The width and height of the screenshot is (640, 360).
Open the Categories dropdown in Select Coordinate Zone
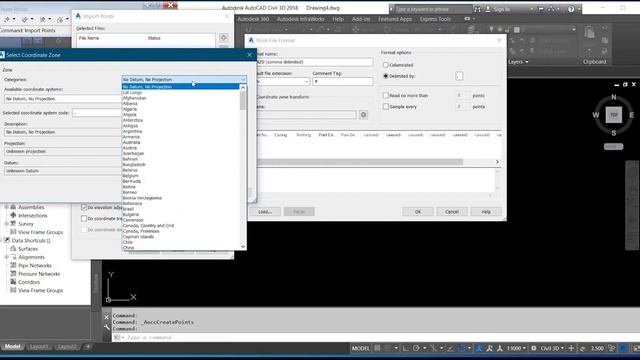[x=184, y=80]
